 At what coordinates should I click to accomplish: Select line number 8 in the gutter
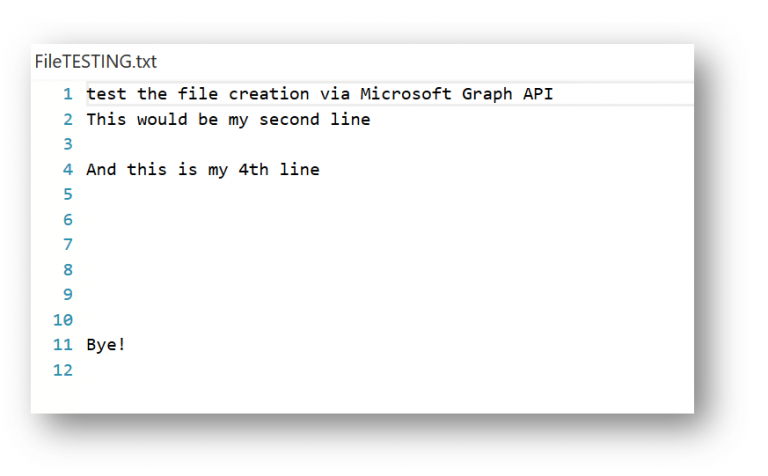[x=68, y=270]
